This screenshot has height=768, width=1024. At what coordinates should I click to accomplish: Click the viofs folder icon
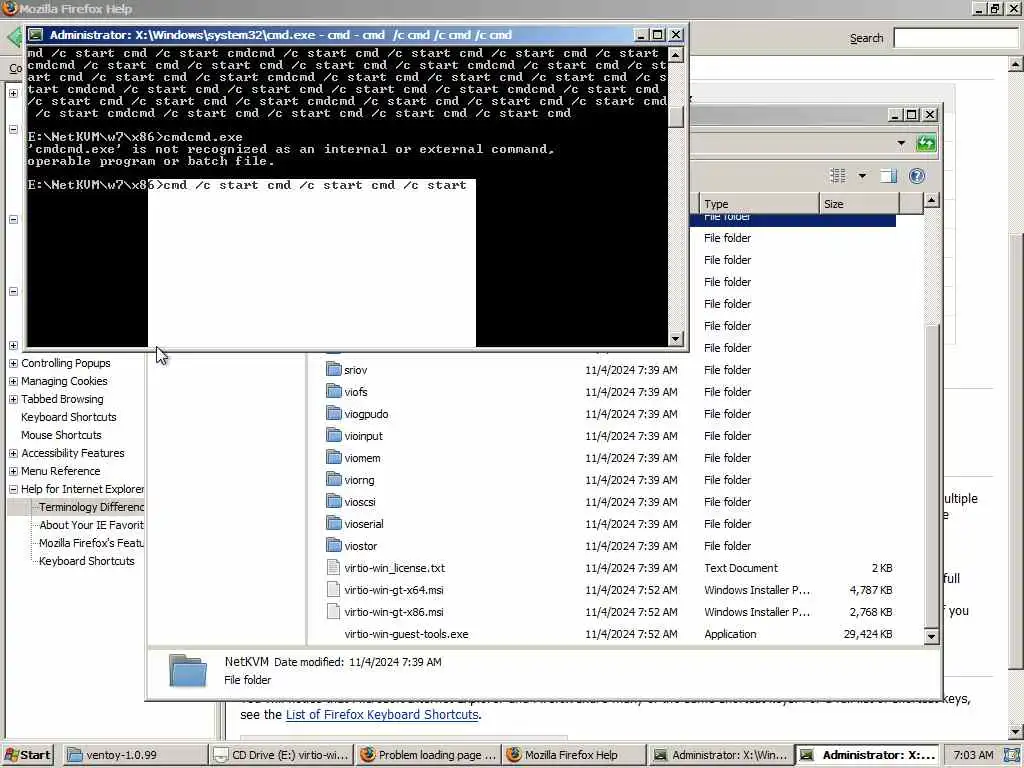click(334, 392)
